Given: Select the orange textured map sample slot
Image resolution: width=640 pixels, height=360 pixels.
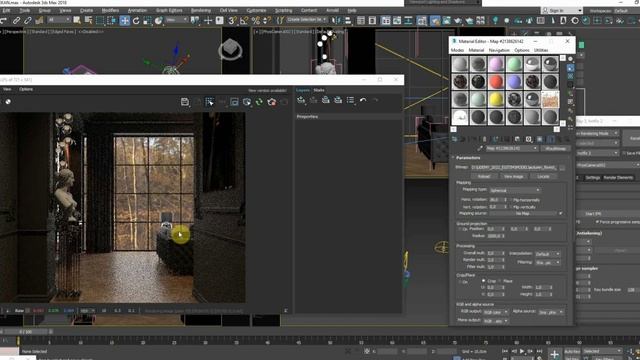Looking at the screenshot, I should [x=550, y=99].
